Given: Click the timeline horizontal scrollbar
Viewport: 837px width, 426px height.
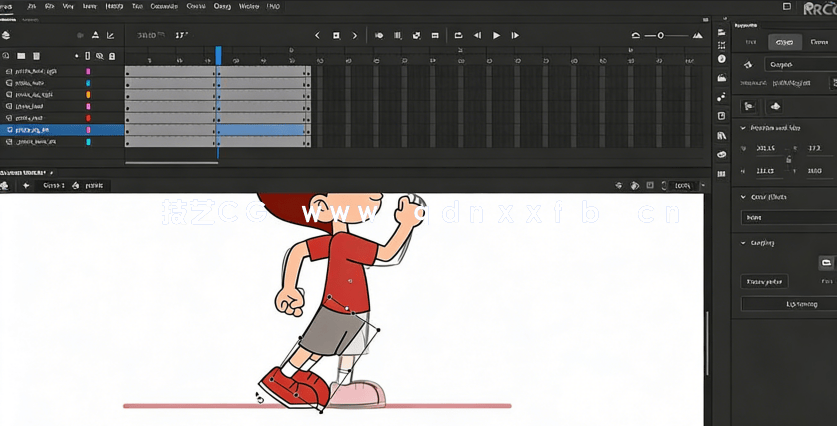Looking at the screenshot, I should click(171, 163).
